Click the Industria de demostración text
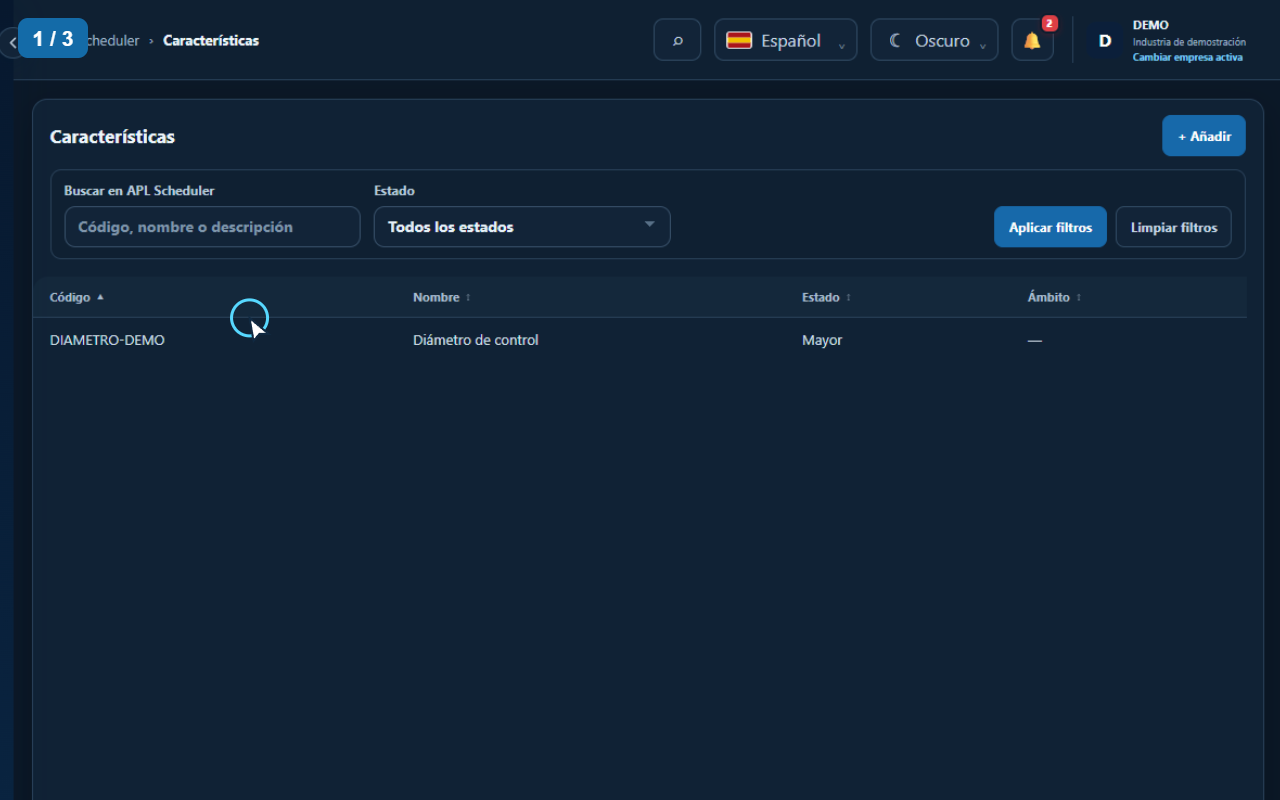Image resolution: width=1280 pixels, height=800 pixels. [1189, 42]
